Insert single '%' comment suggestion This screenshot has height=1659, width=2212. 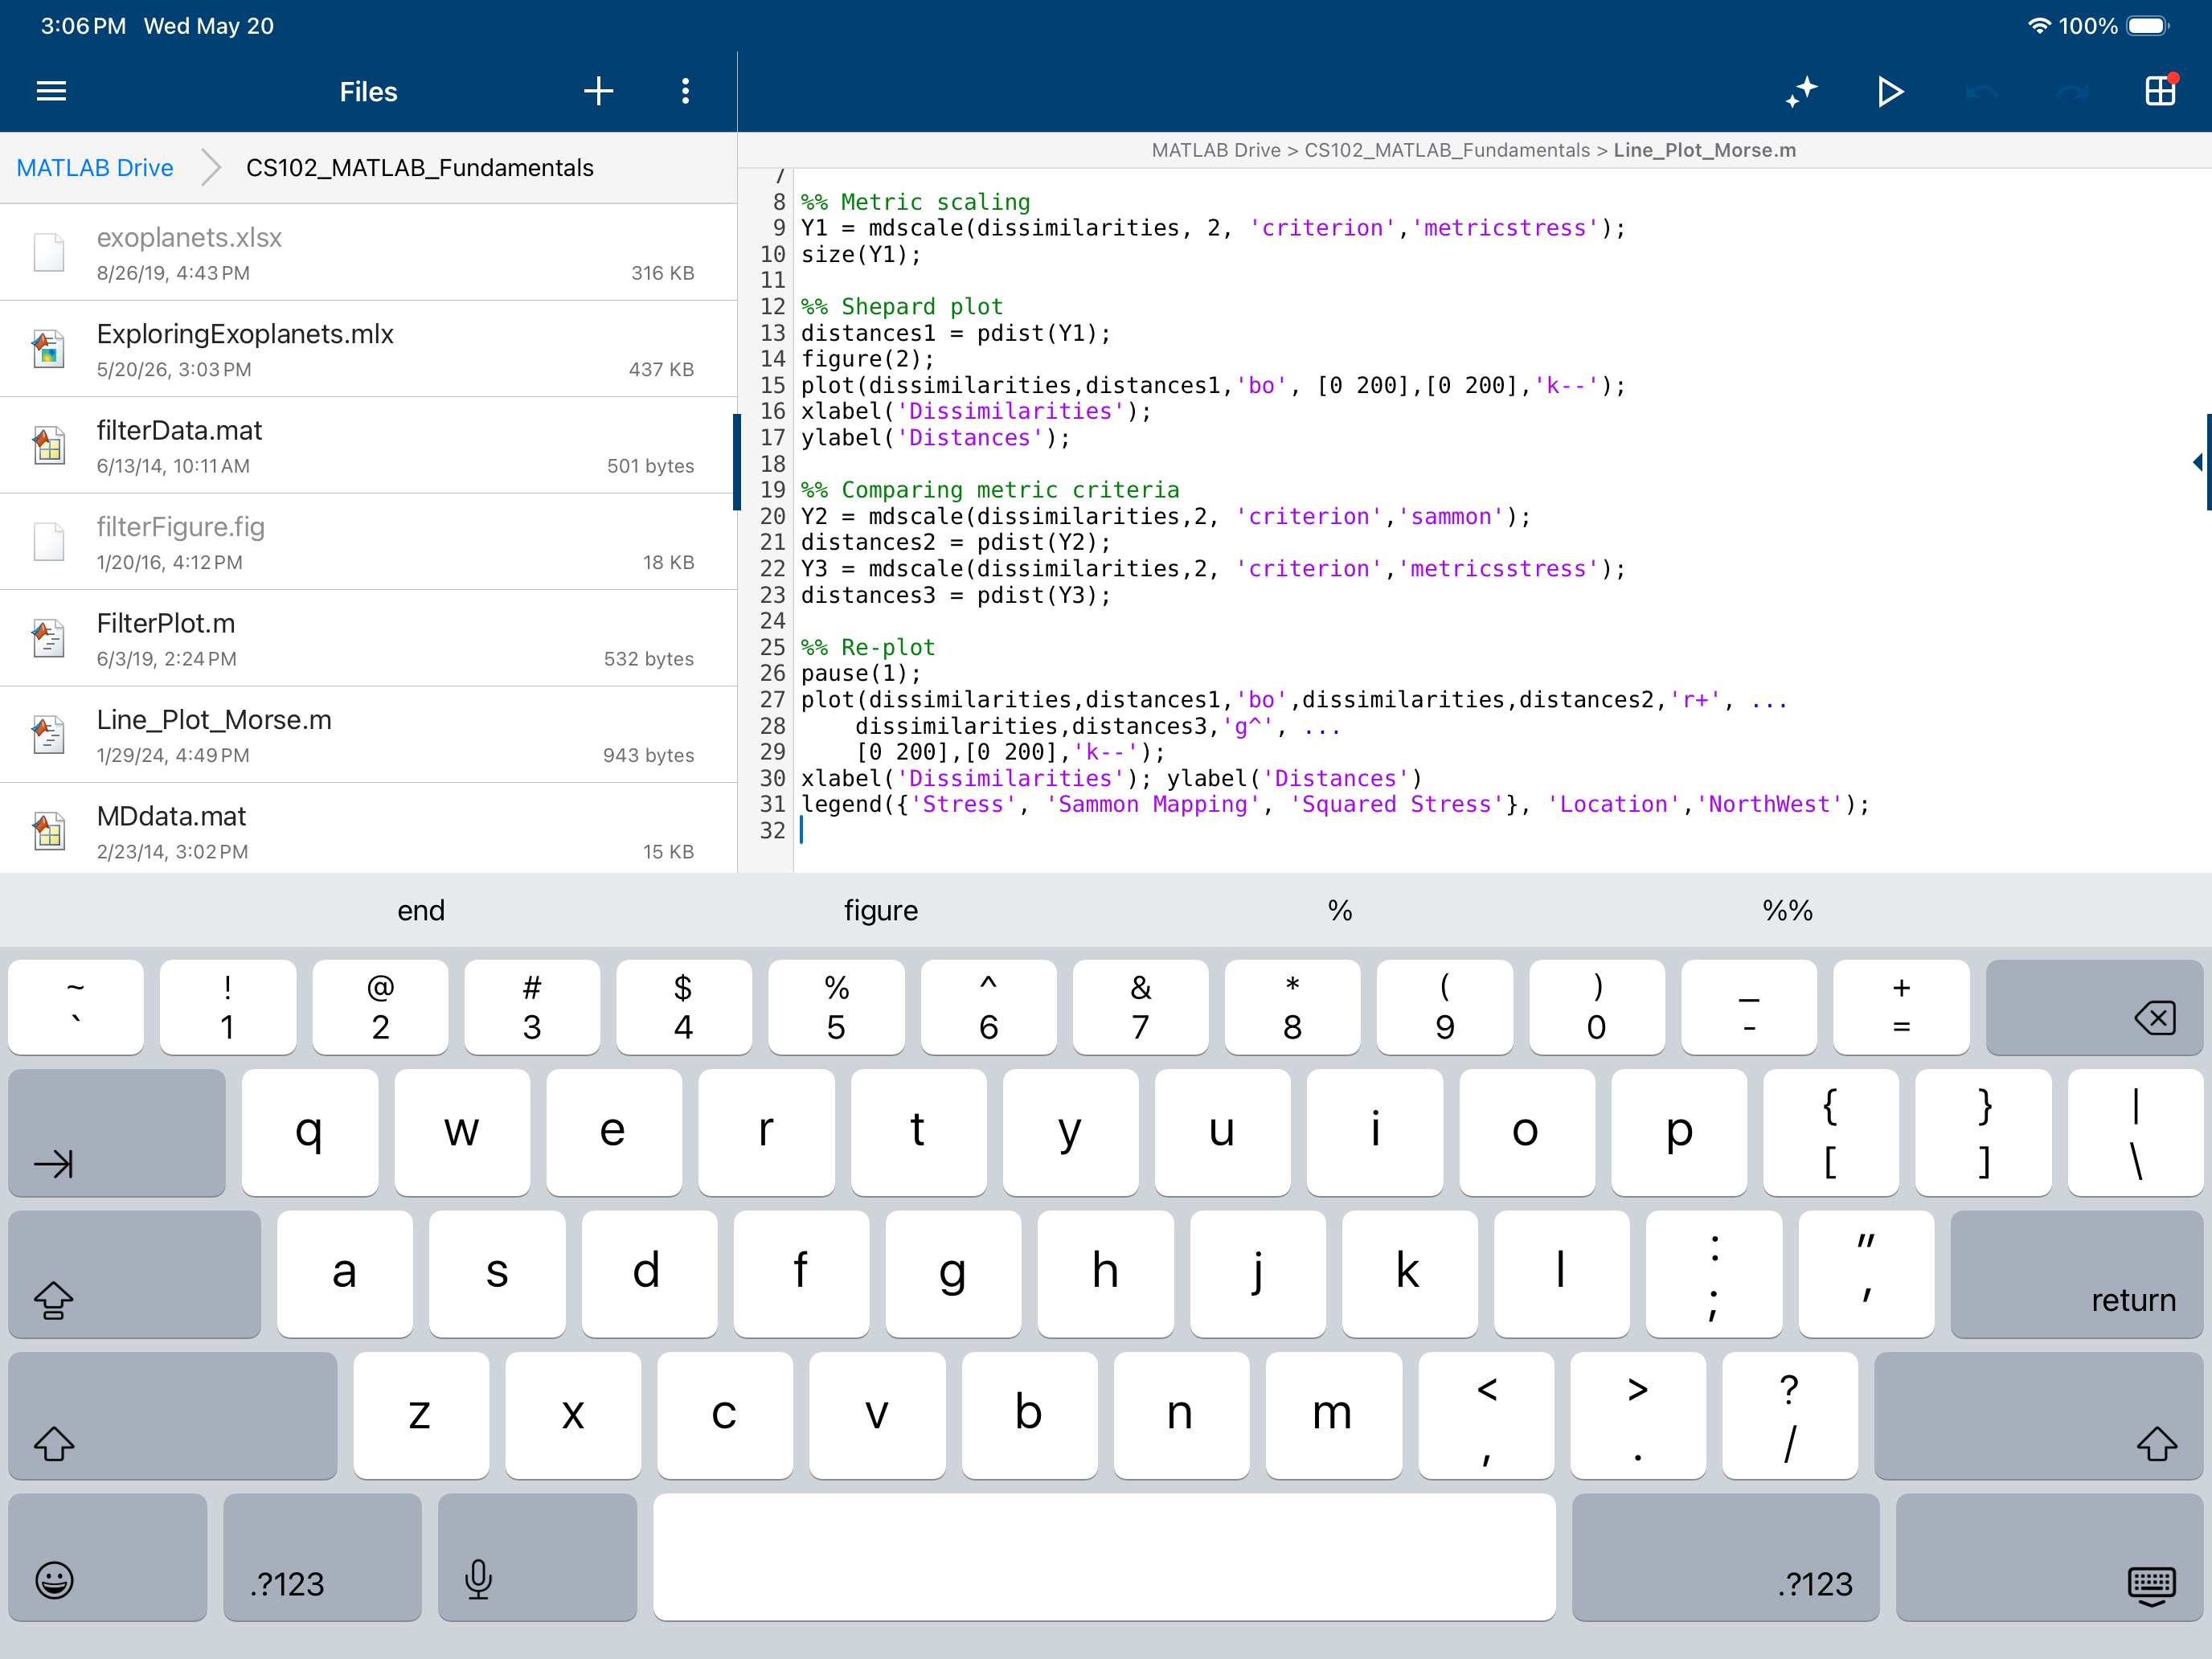point(1340,910)
